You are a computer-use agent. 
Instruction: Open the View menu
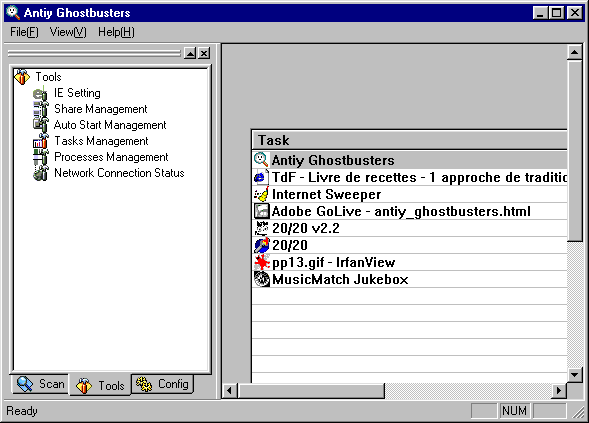(x=68, y=32)
